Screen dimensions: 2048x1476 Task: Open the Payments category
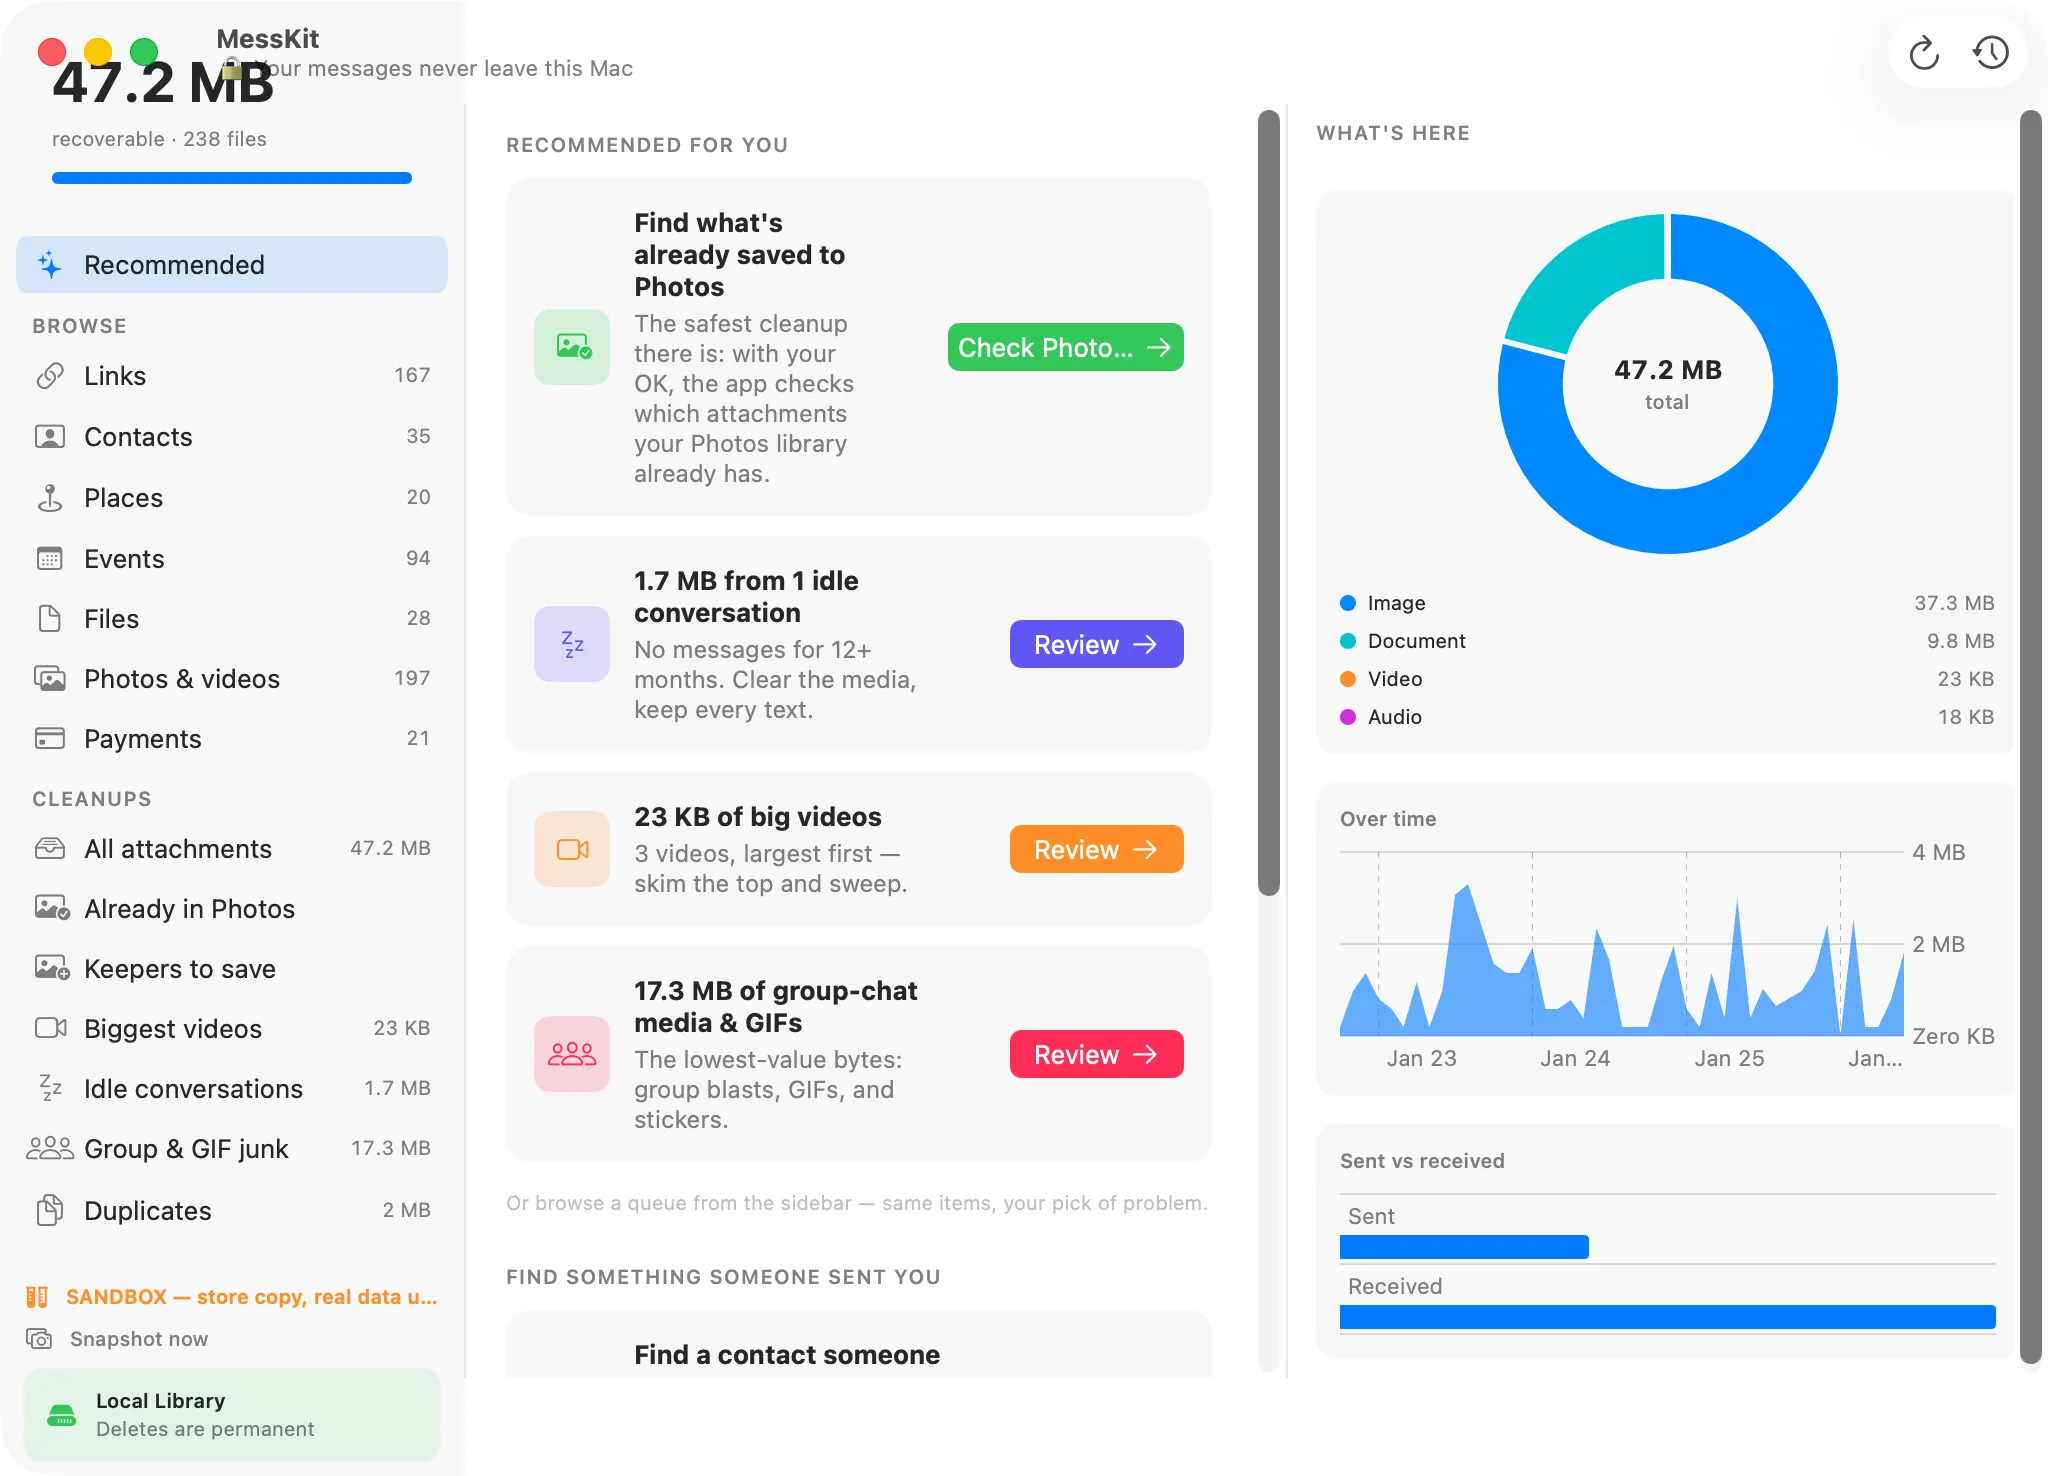coord(232,739)
